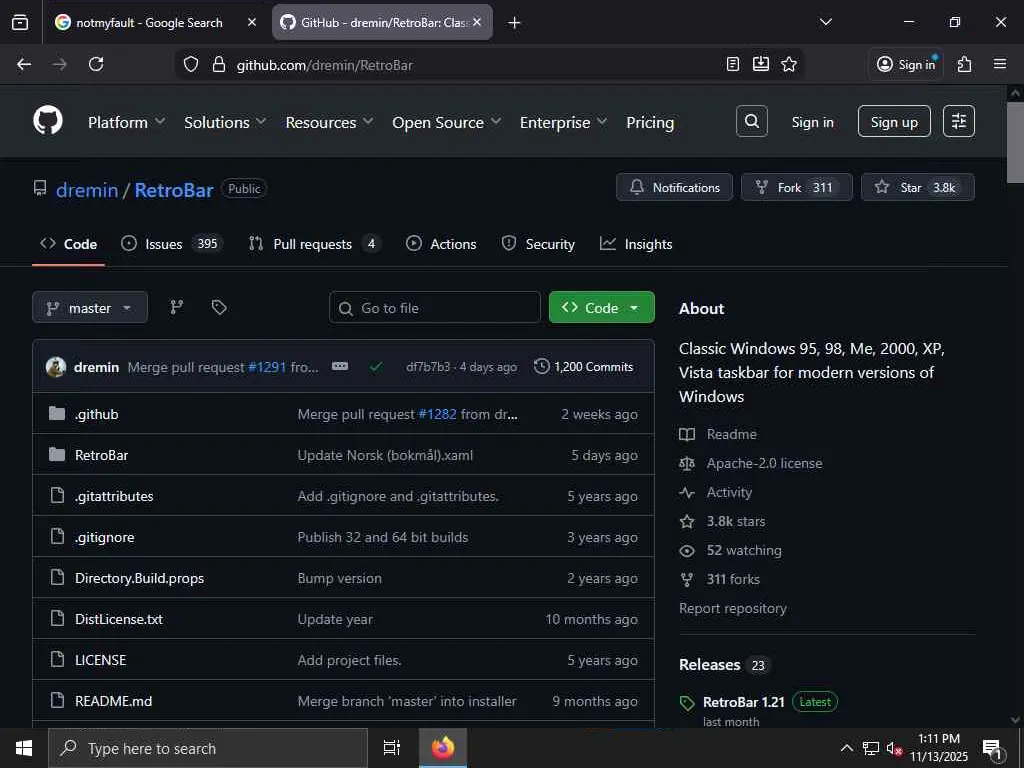Show hidden tray icons chevron
This screenshot has height=768, width=1024.
846,748
